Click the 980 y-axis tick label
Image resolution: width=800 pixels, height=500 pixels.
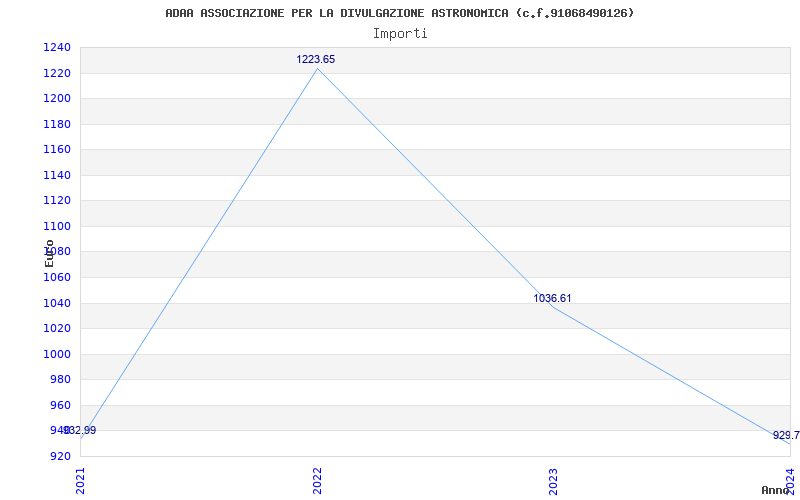60,379
